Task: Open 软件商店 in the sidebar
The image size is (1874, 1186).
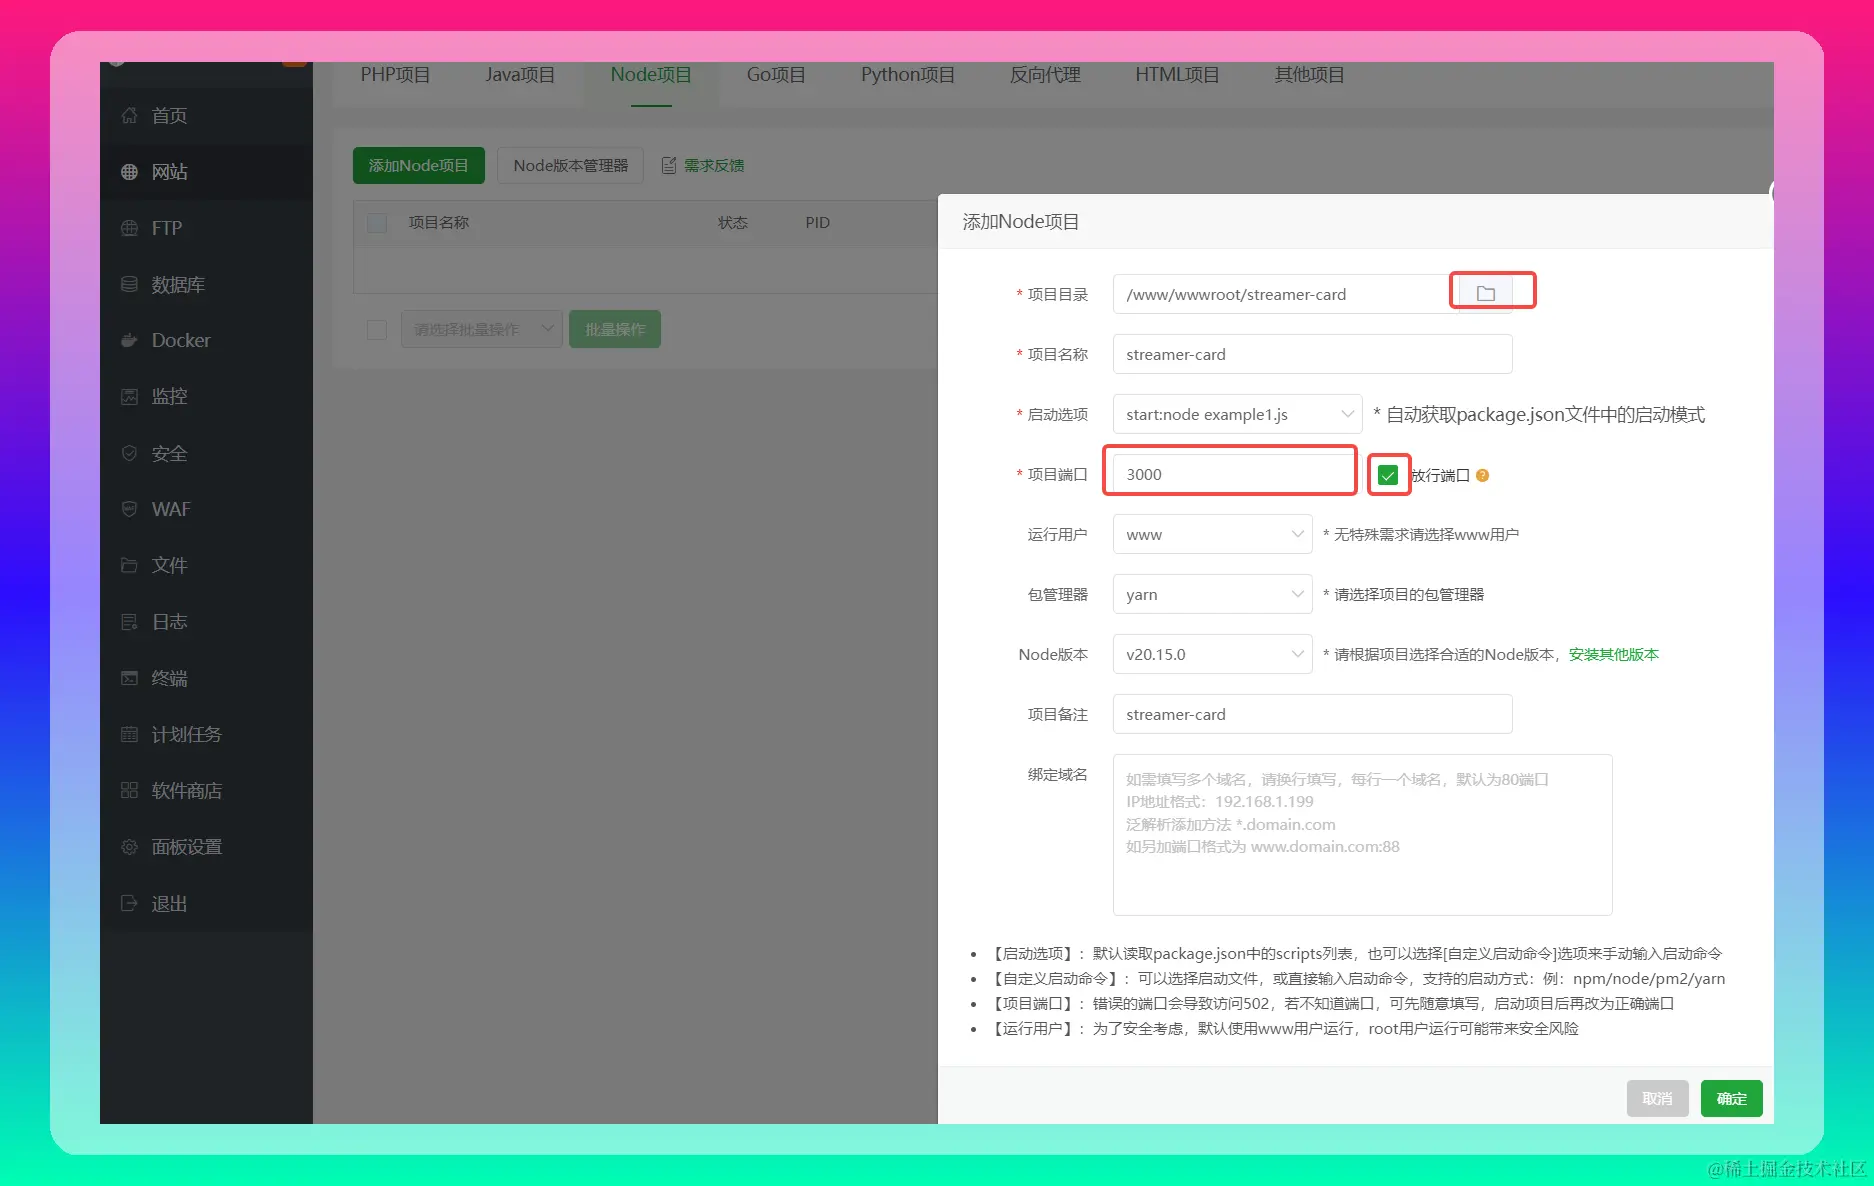Action: point(206,790)
